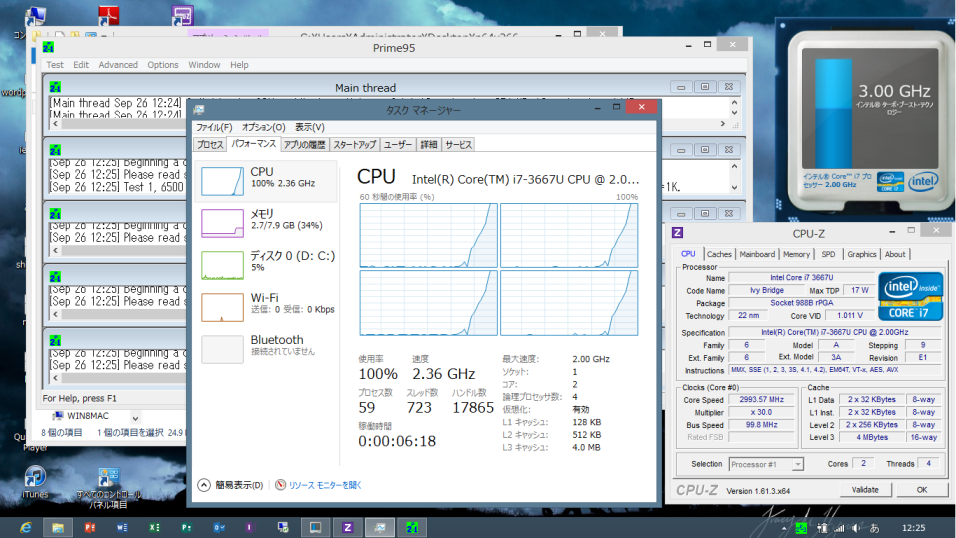This screenshot has width=956, height=538.
Task: Open the Selection Processor #1 dropdown in CPU-Z
Action: click(797, 464)
